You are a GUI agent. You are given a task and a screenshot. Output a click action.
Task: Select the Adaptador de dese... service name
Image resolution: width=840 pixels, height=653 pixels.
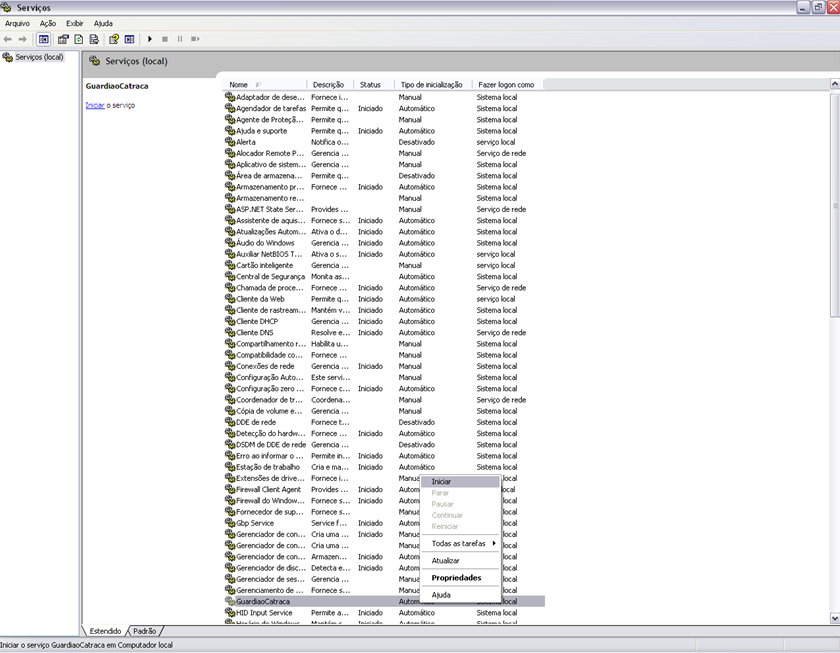pyautogui.click(x=270, y=97)
